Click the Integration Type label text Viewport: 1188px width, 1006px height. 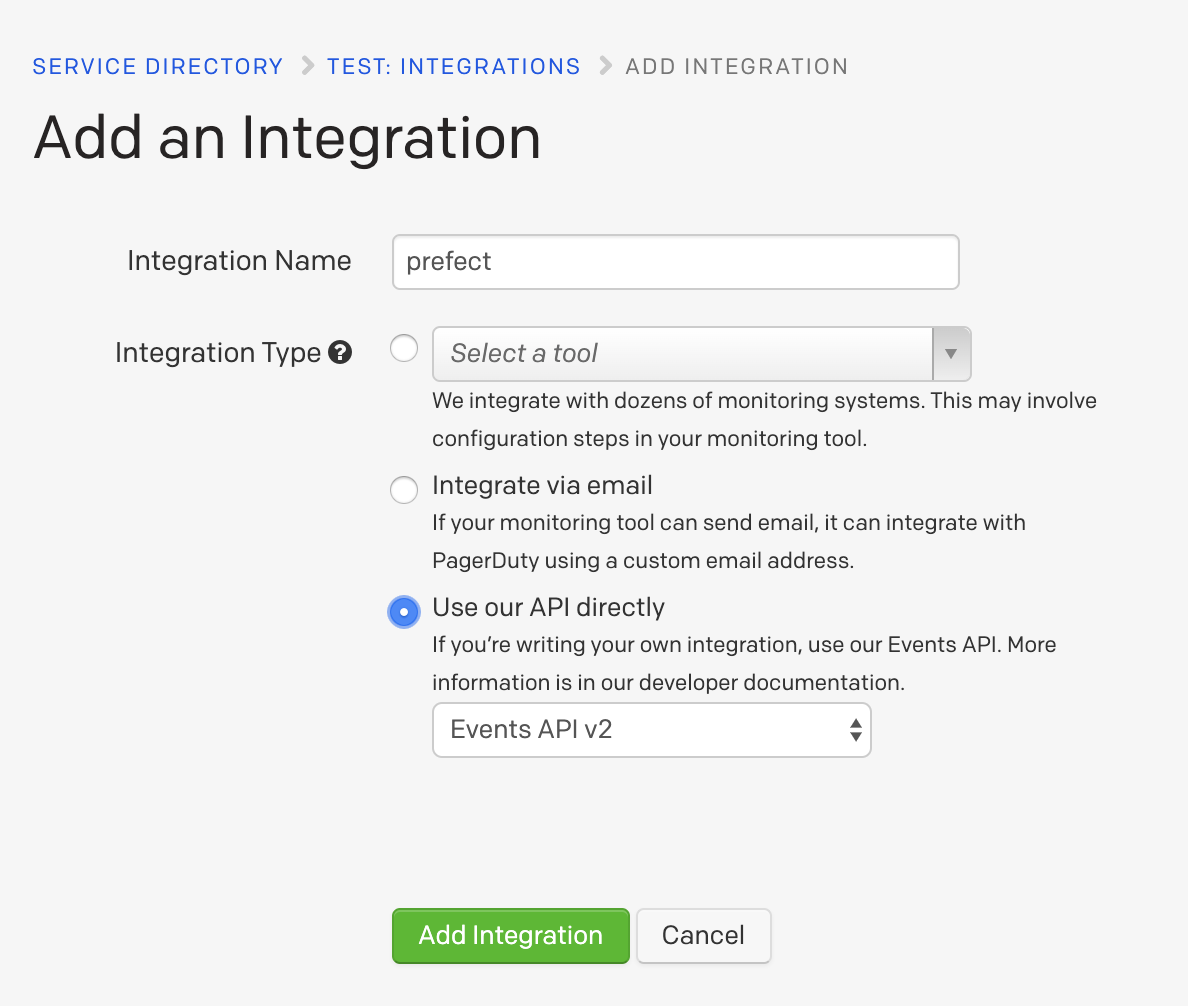pyautogui.click(x=218, y=353)
